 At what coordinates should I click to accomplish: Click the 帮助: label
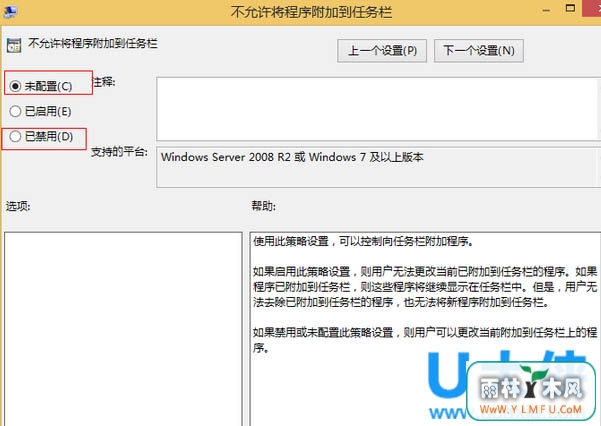click(263, 206)
